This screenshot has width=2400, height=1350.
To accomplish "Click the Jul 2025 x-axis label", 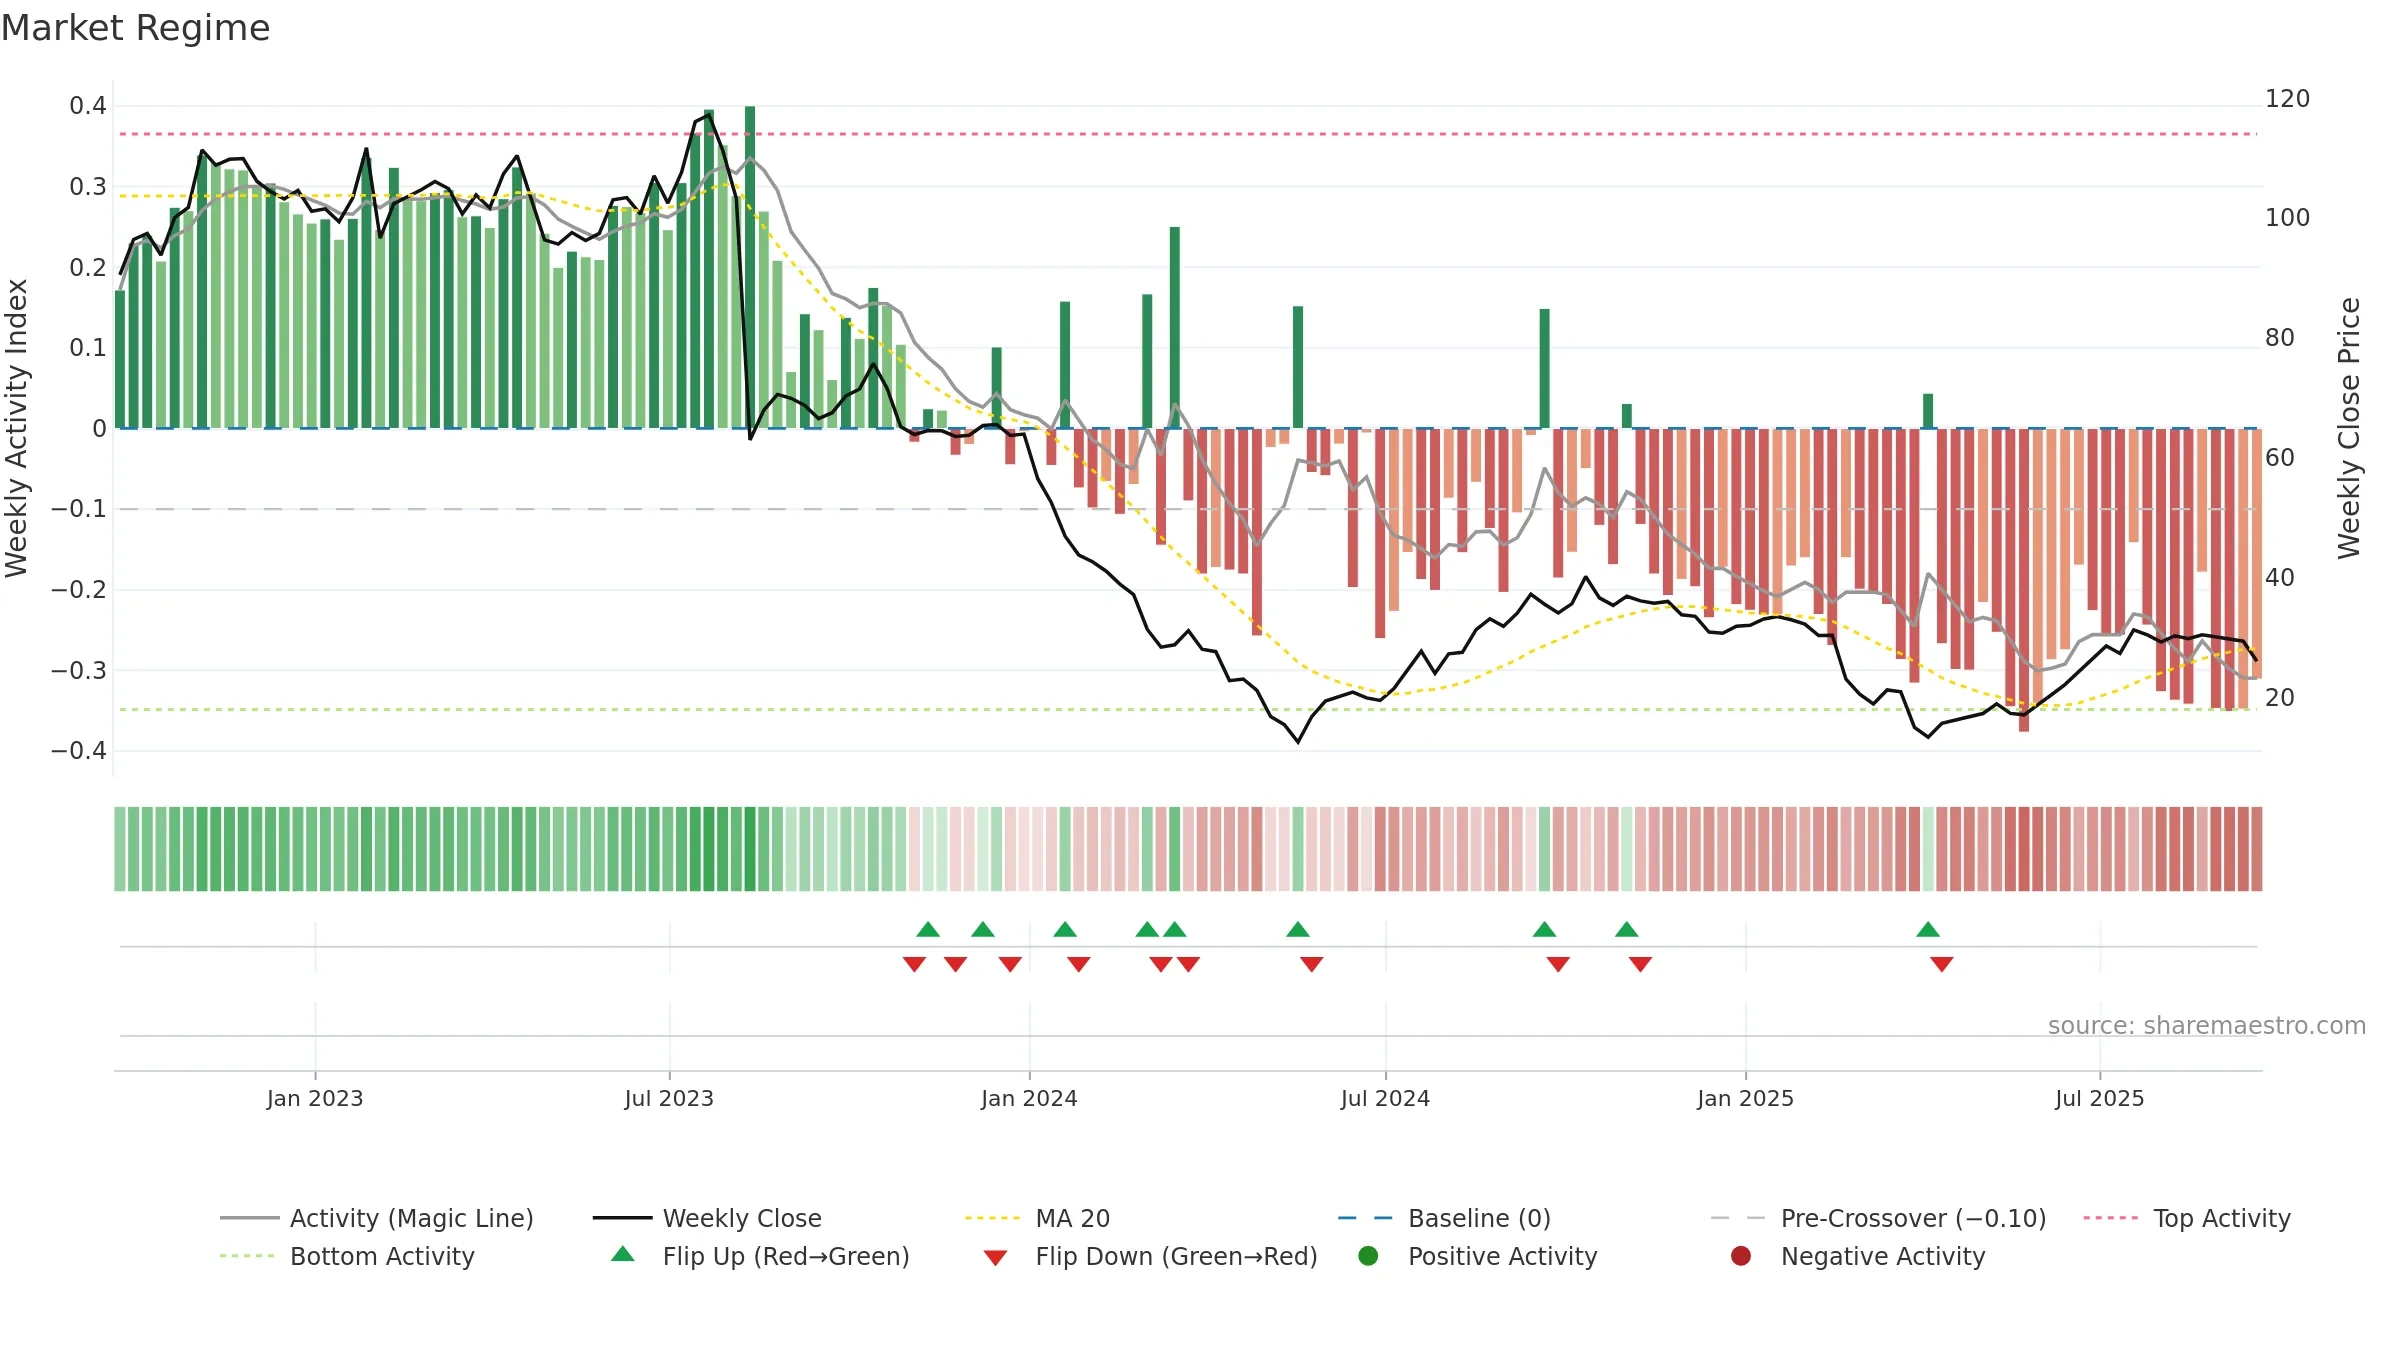I will click(x=2100, y=1098).
